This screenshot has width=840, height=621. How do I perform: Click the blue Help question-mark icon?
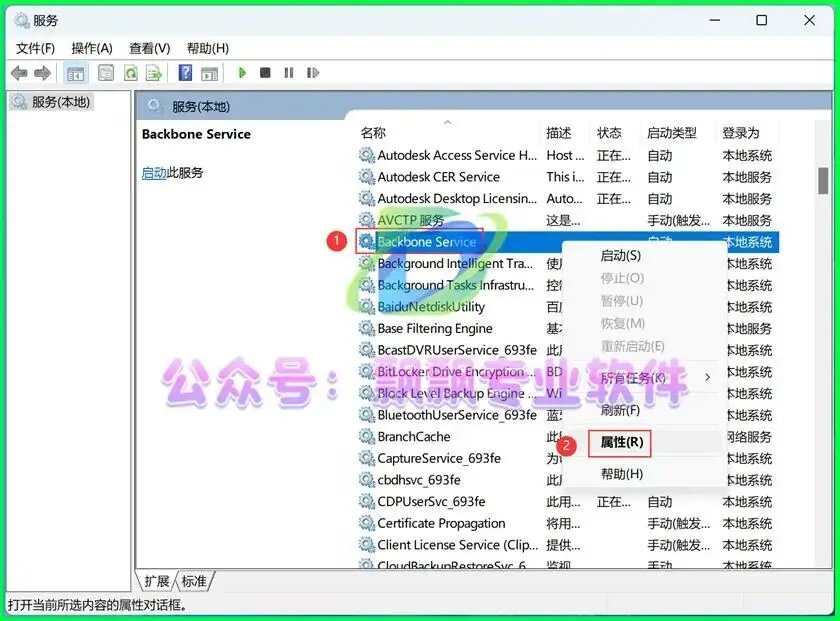185,72
